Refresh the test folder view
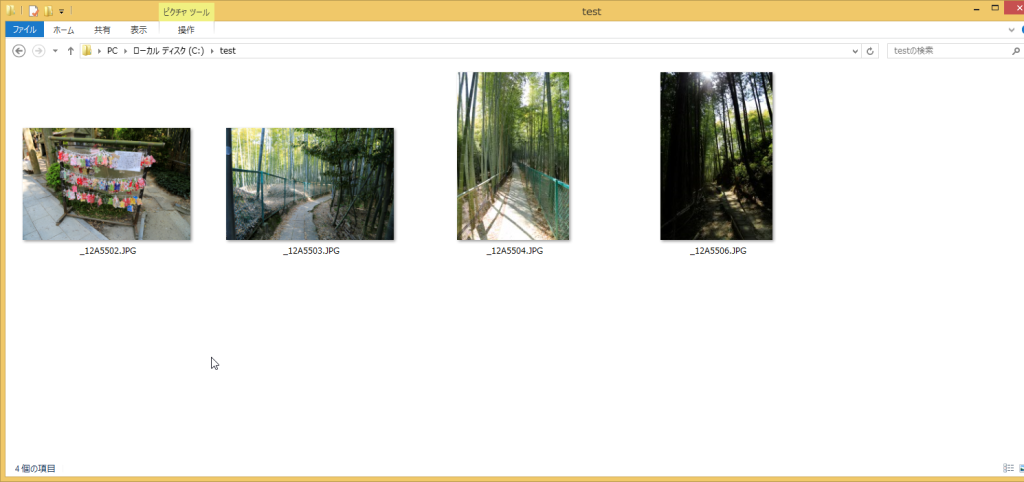The height and width of the screenshot is (482, 1024). 870,51
